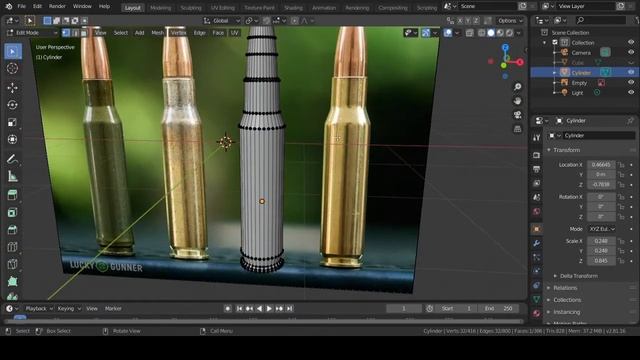The height and width of the screenshot is (360, 640).
Task: Open Object Data properties green triangle tab
Action: pos(537,299)
